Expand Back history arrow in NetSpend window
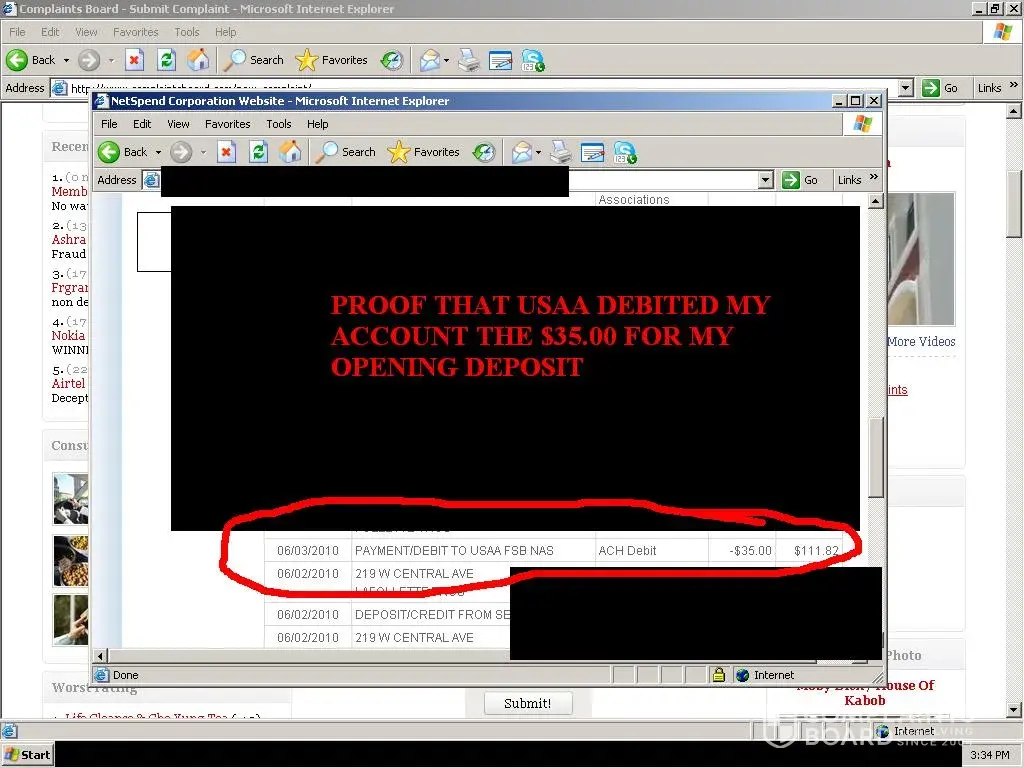Image resolution: width=1024 pixels, height=768 pixels. point(158,153)
